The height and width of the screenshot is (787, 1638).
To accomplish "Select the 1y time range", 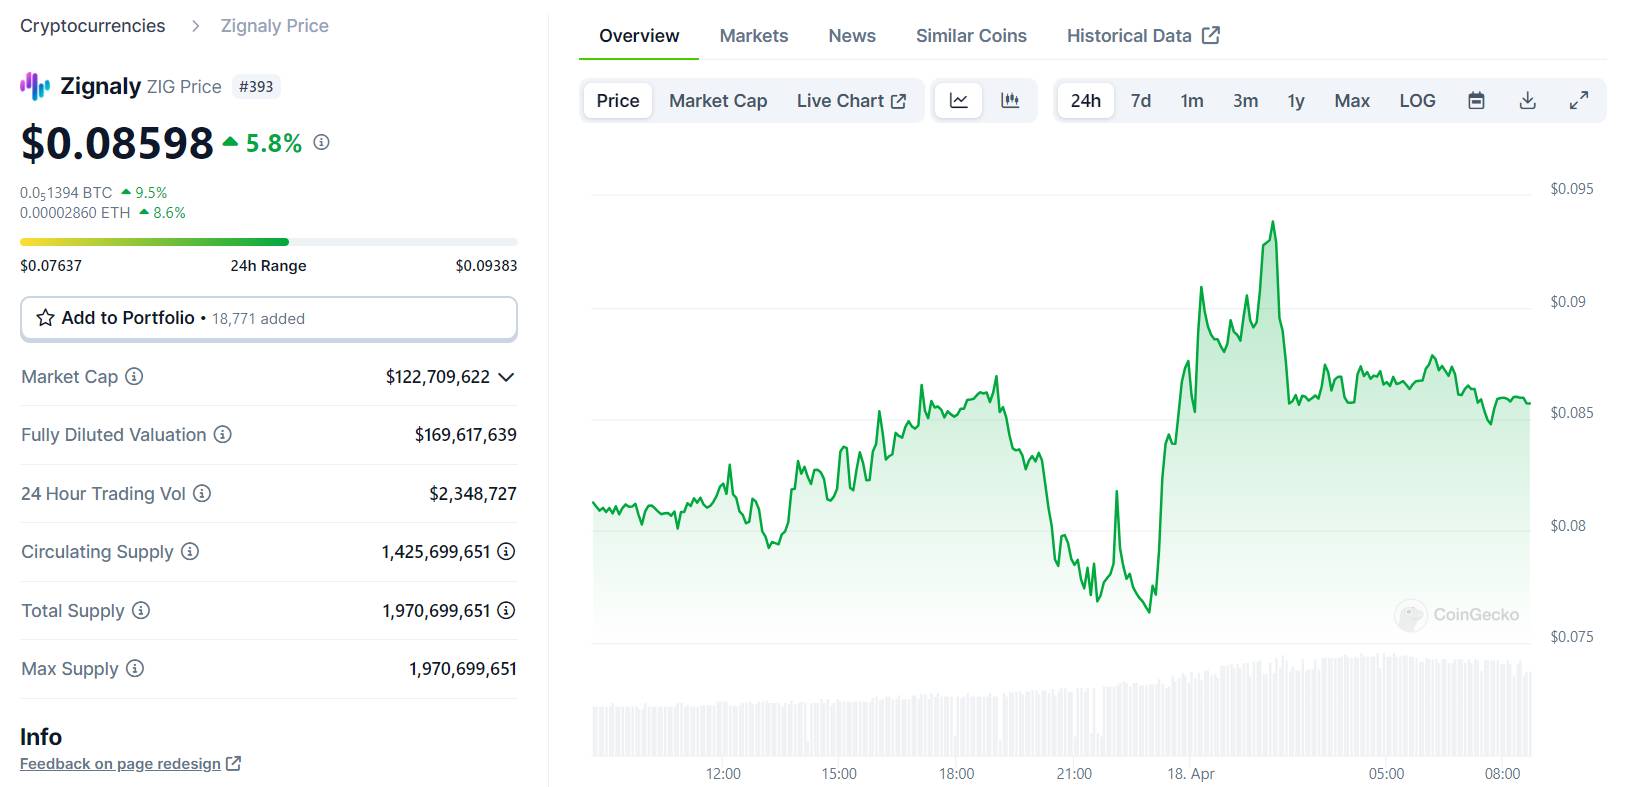I will click(1296, 100).
